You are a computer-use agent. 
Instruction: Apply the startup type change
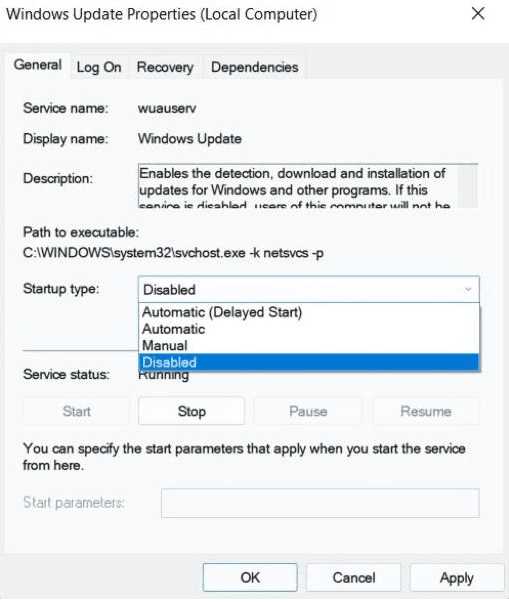point(456,577)
